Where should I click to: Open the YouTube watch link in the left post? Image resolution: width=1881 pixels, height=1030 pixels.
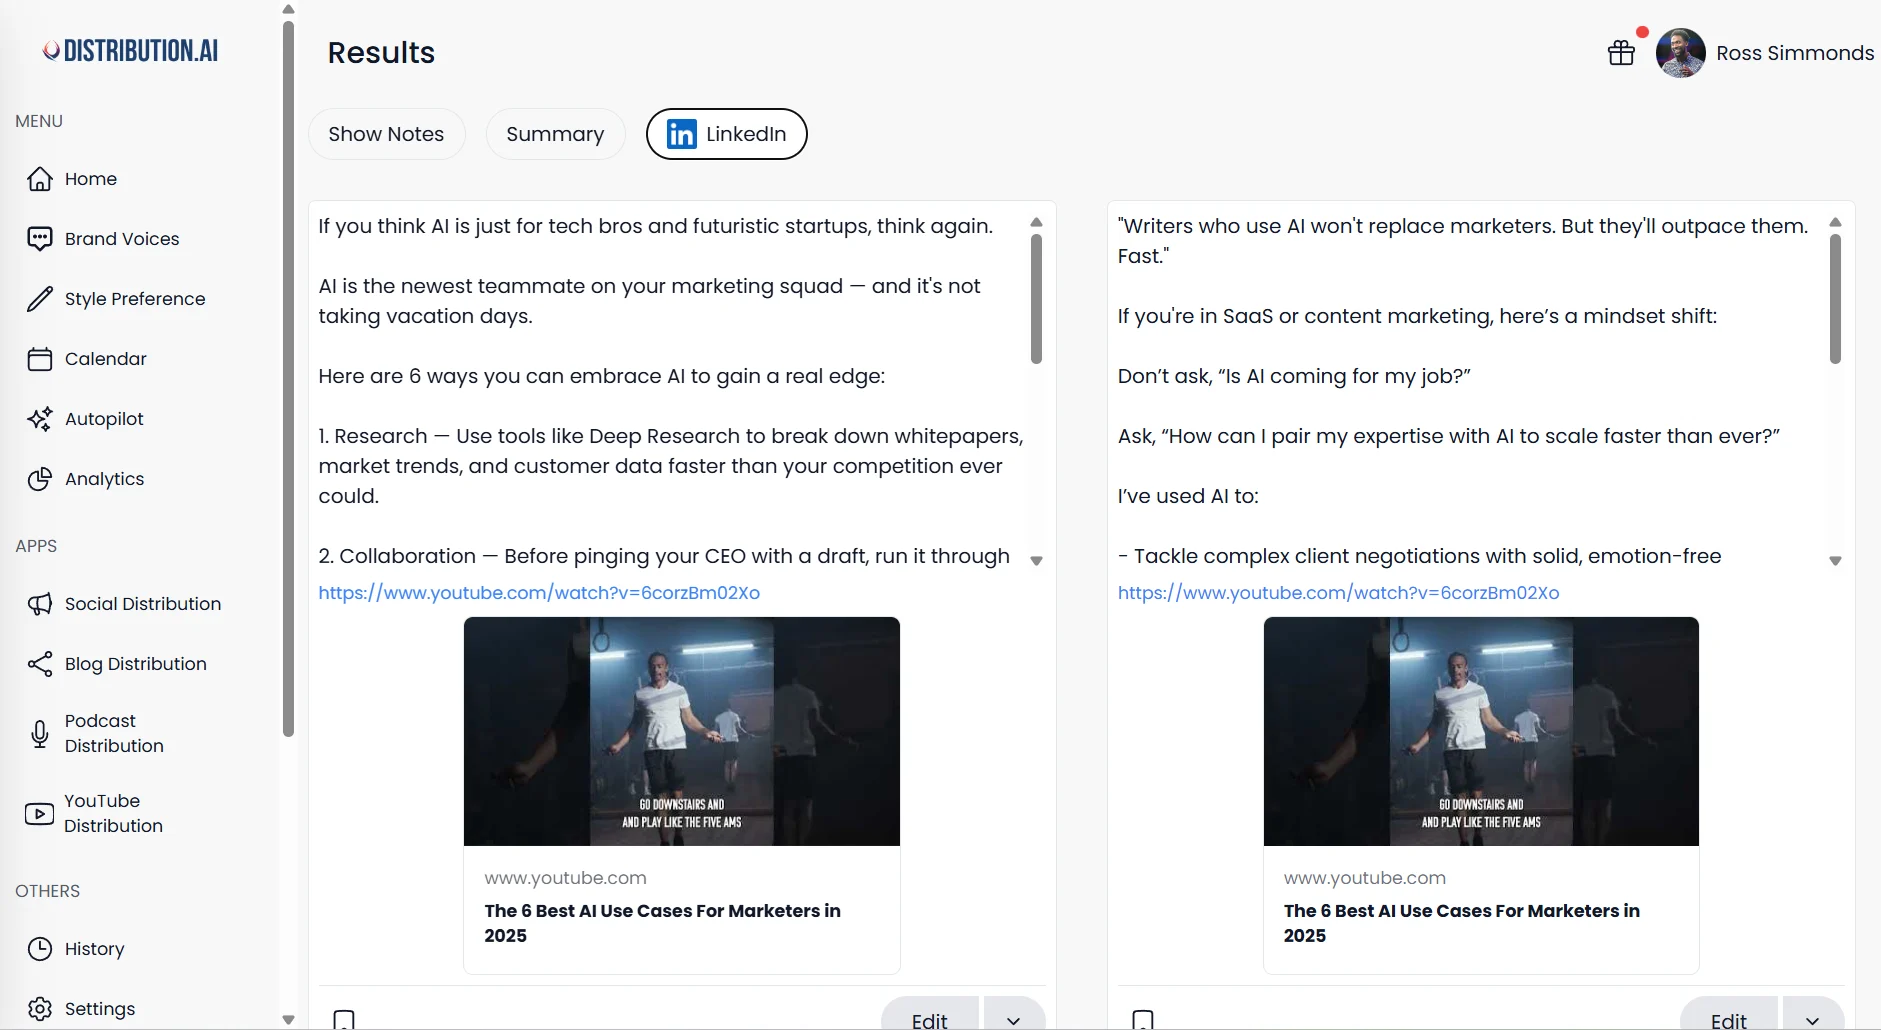pyautogui.click(x=539, y=592)
